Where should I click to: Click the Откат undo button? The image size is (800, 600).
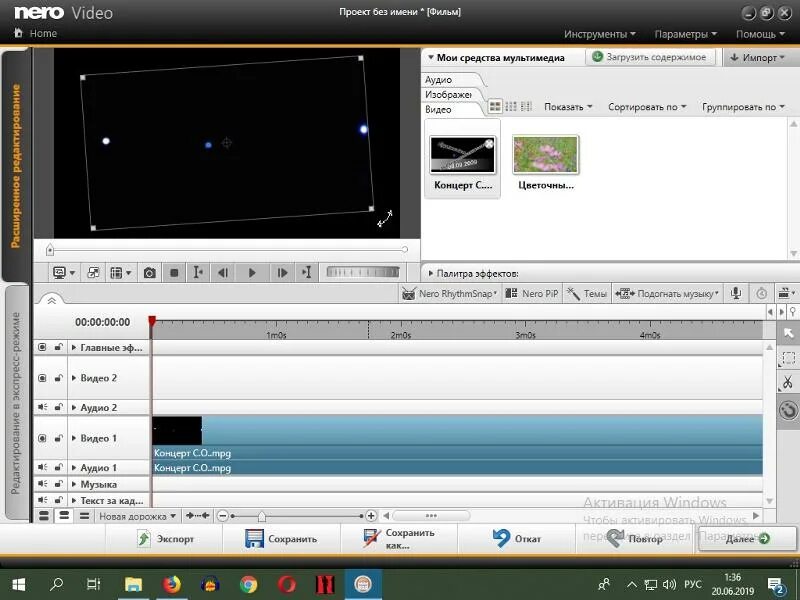click(516, 539)
